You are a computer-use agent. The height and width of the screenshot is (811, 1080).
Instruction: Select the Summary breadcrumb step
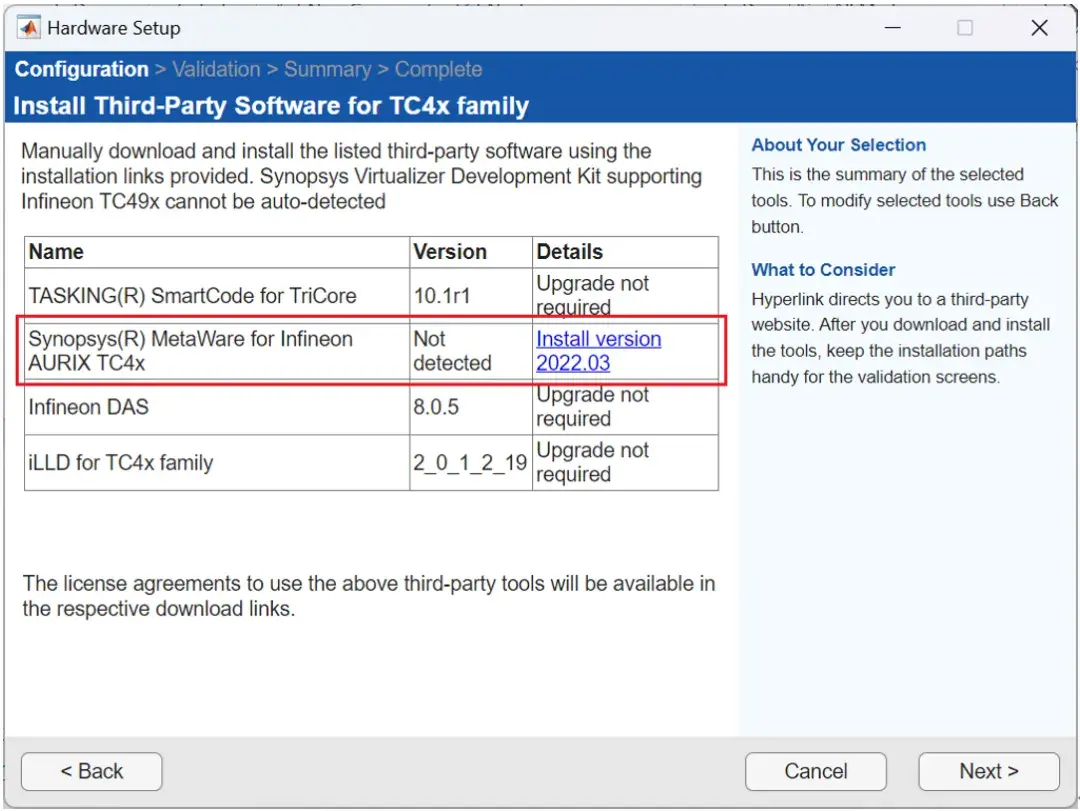coord(328,69)
